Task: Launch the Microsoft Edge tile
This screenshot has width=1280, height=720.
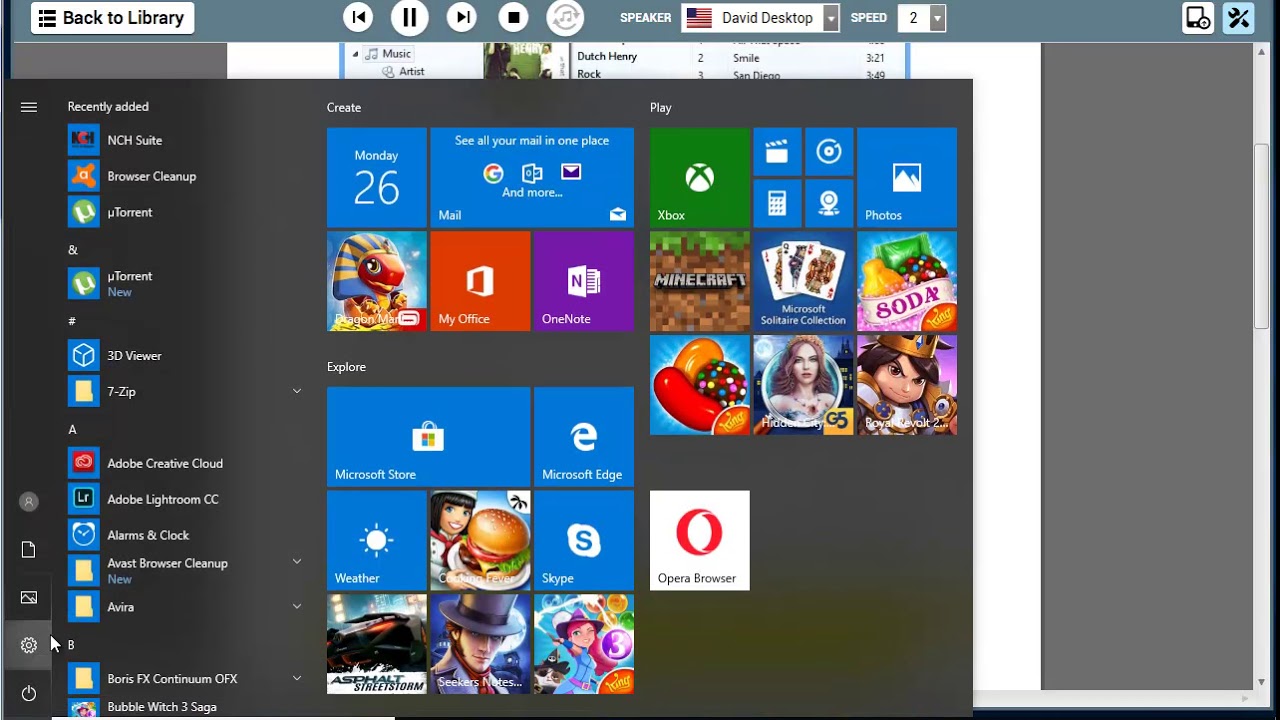Action: (584, 436)
